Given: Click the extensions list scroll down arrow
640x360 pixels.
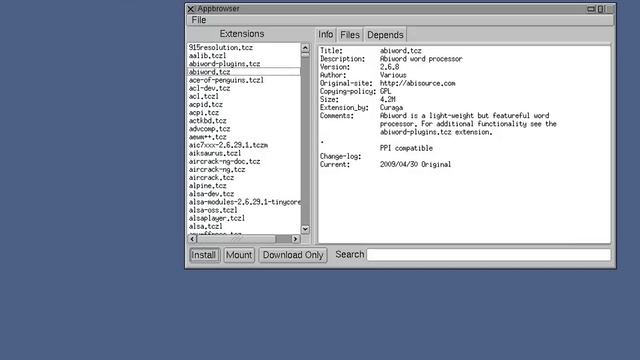Looking at the screenshot, I should 305,229.
